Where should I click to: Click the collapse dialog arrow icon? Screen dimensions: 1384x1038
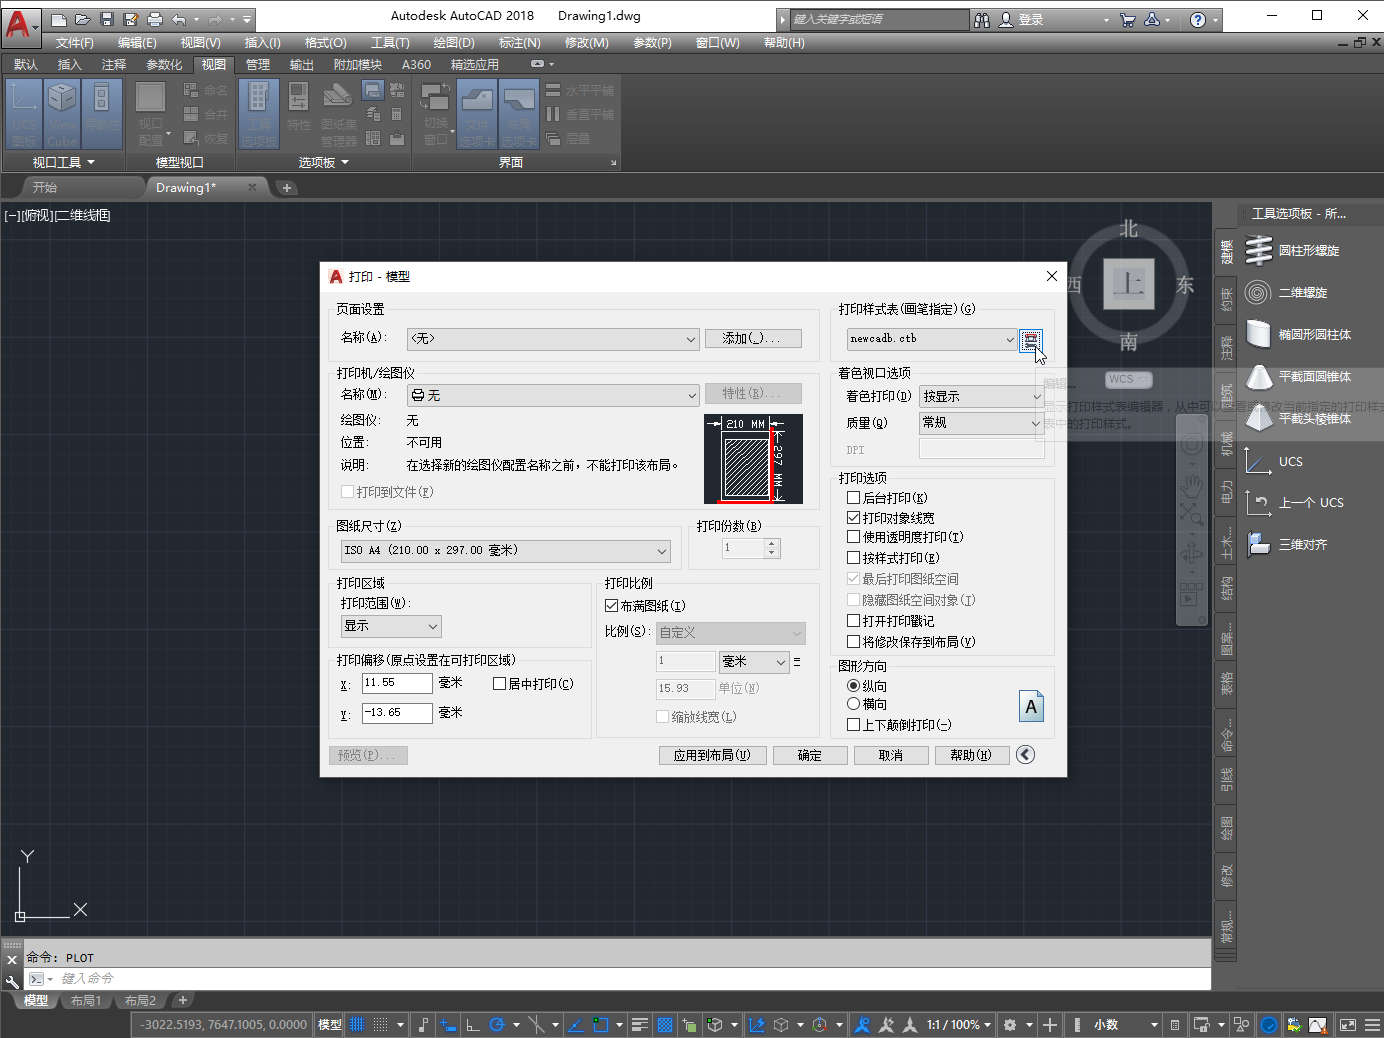click(x=1025, y=755)
